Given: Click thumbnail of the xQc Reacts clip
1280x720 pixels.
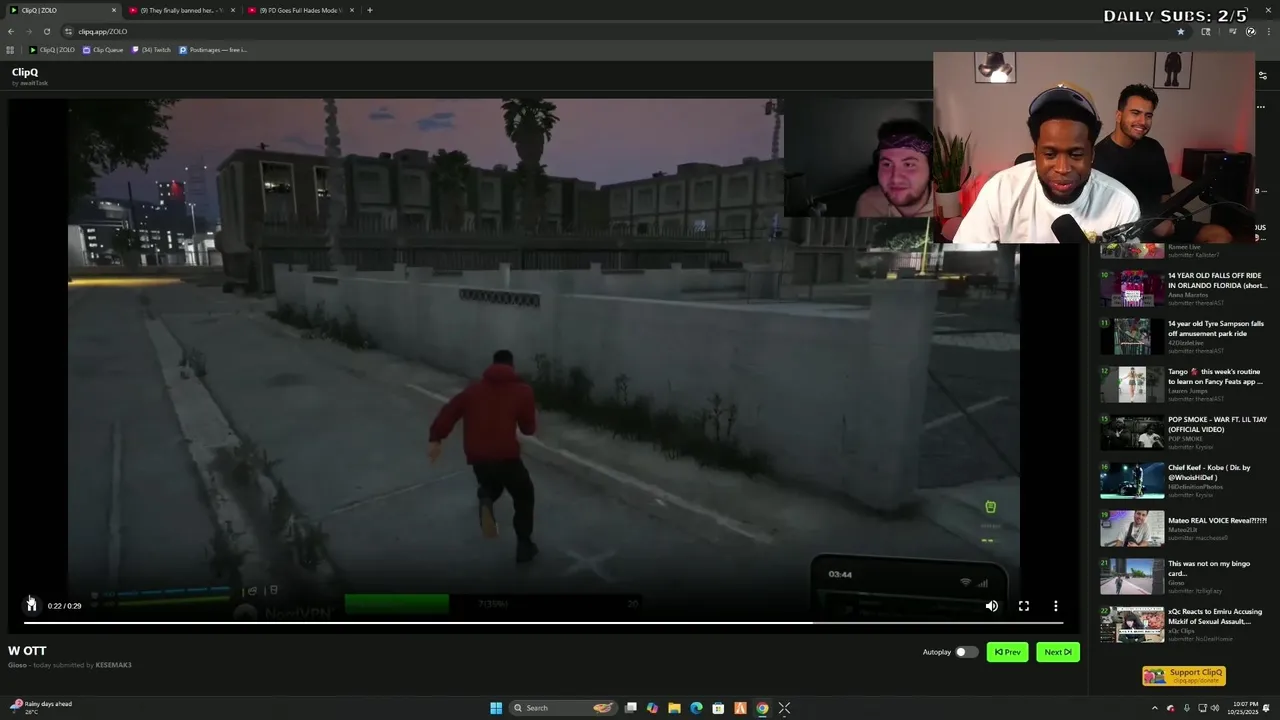Looking at the screenshot, I should pos(1132,625).
